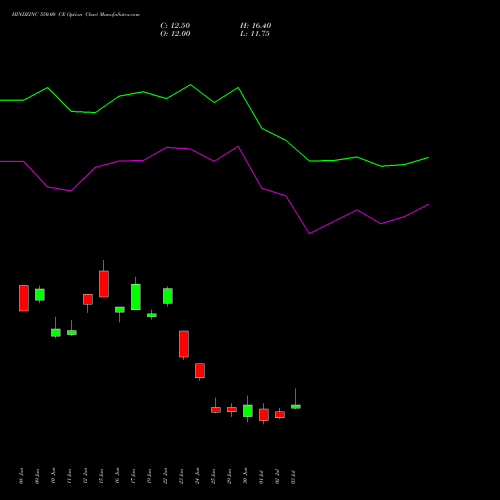The height and width of the screenshot is (500, 500).
Task: Click the open value O: 12.00
Action: [x=175, y=34]
